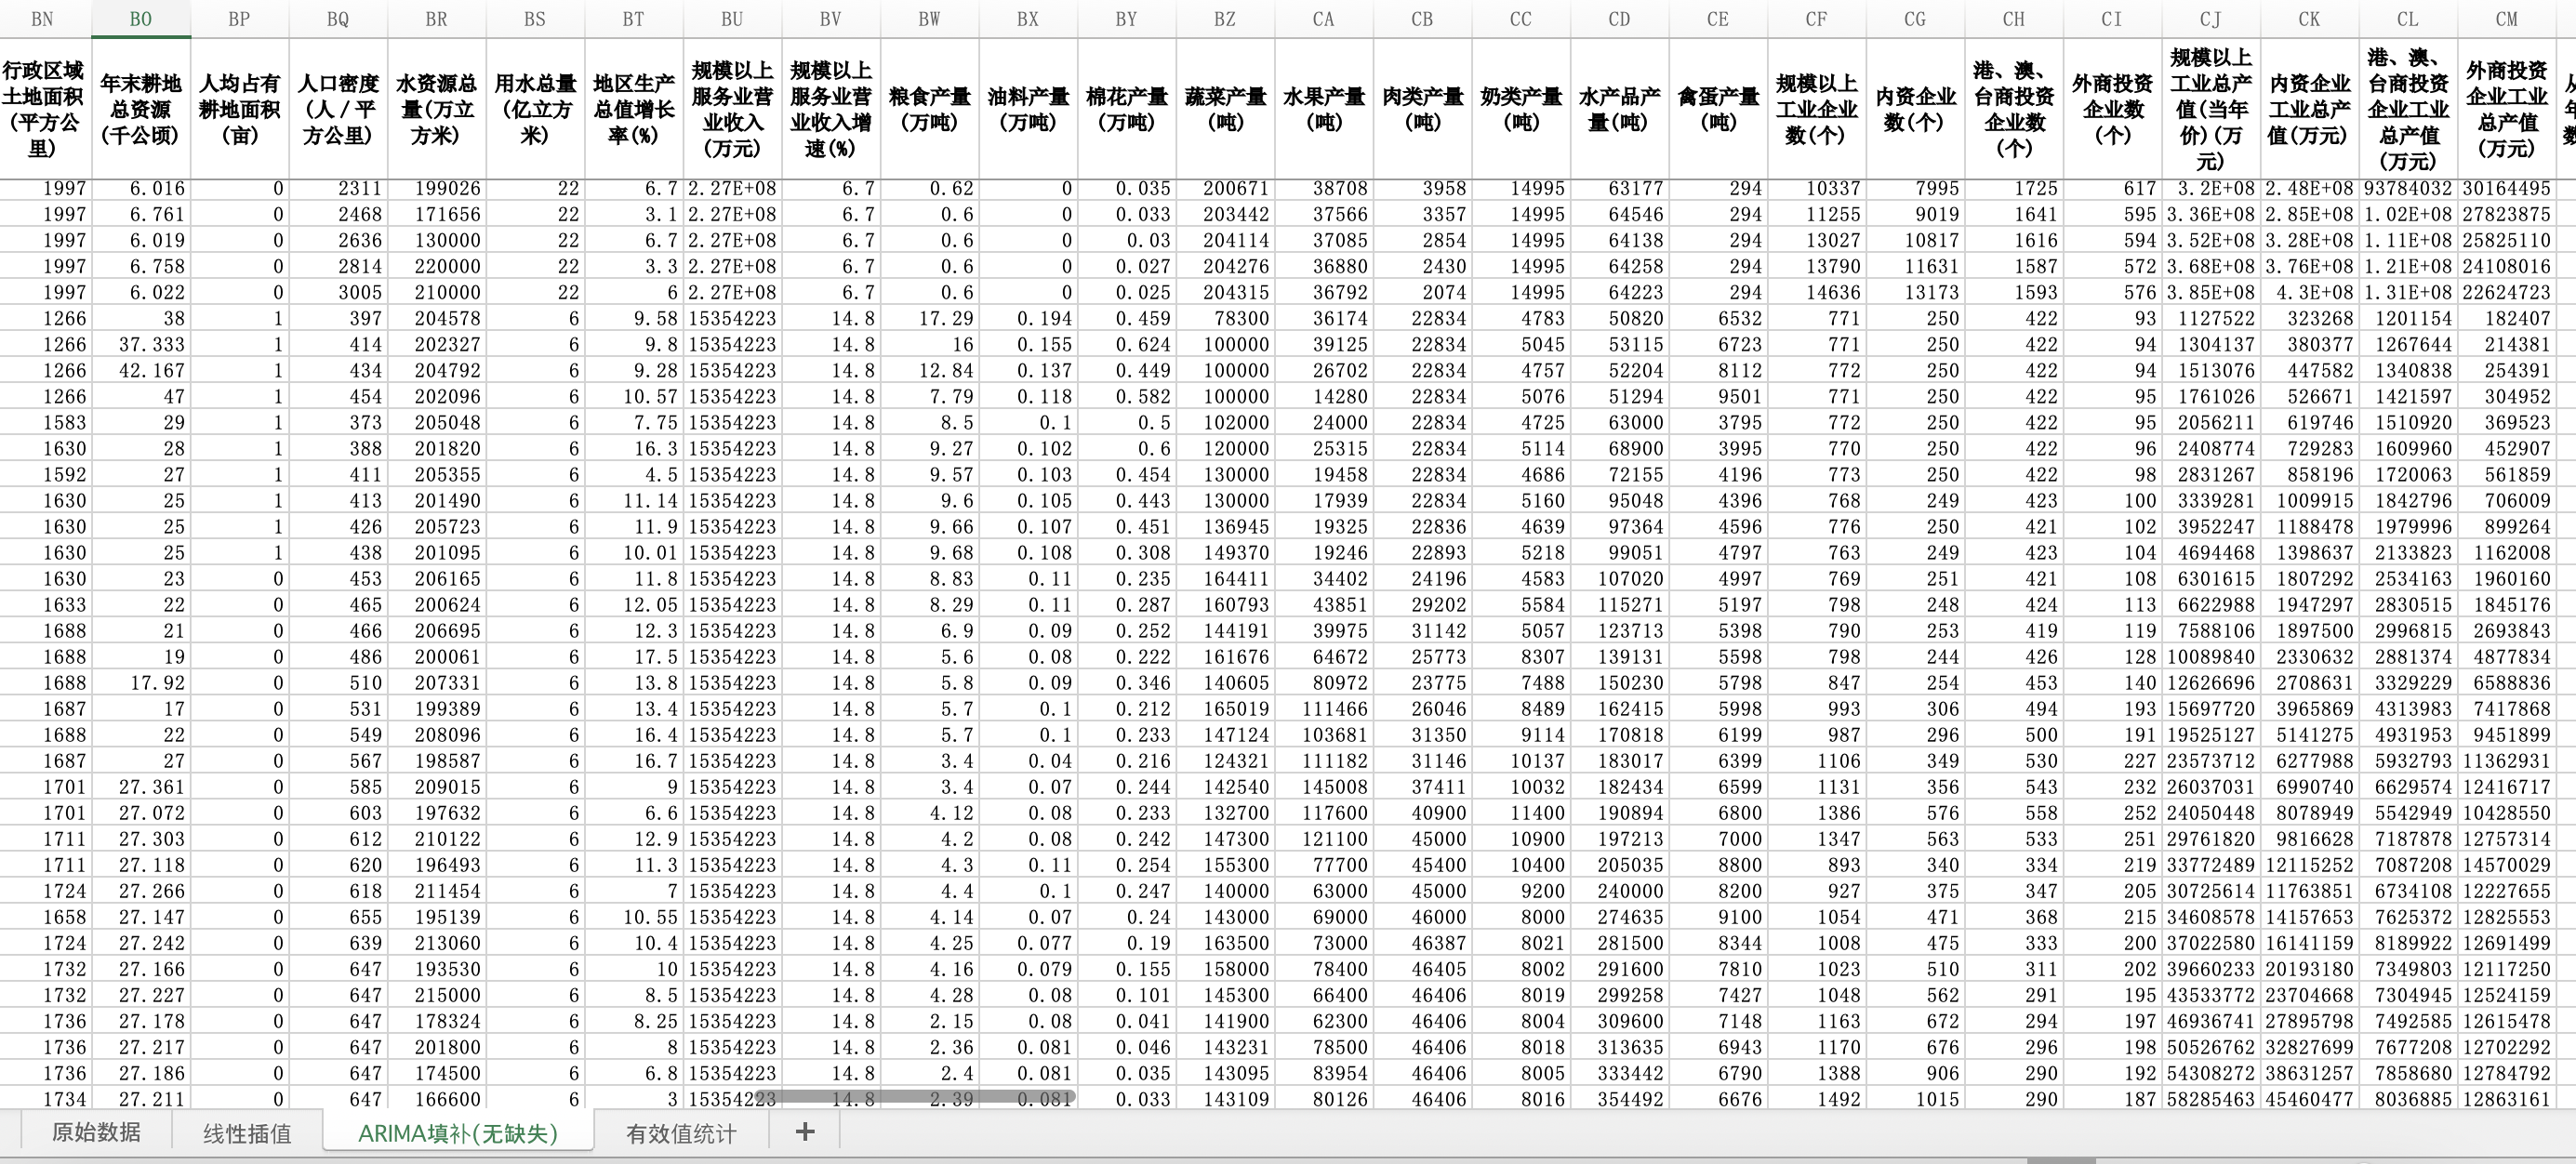Viewport: 2576px width, 1164px height.
Task: Select the 粮食产量(万吨) header cell
Action: point(929,109)
